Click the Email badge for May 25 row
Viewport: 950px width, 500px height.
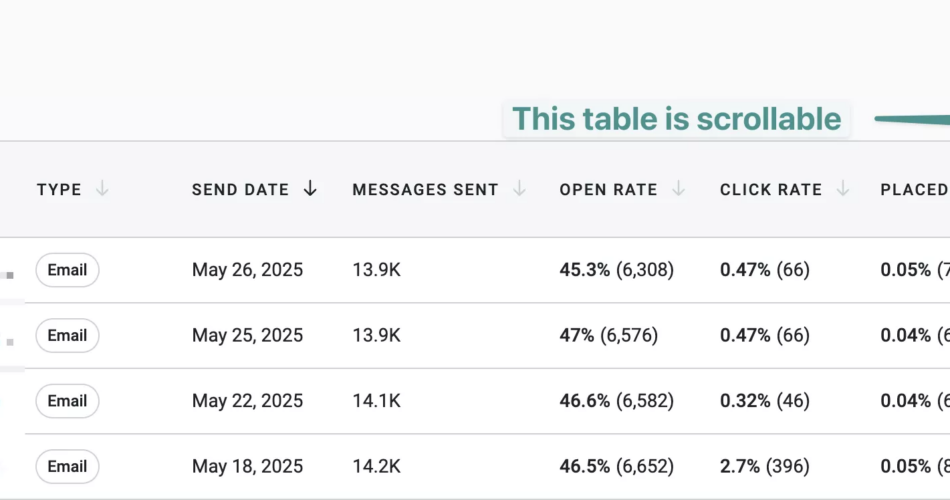(x=67, y=335)
